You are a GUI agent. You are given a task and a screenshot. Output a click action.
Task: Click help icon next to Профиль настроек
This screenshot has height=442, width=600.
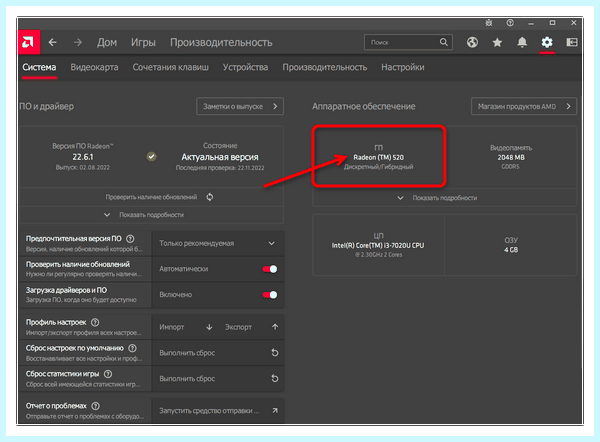tap(95, 322)
